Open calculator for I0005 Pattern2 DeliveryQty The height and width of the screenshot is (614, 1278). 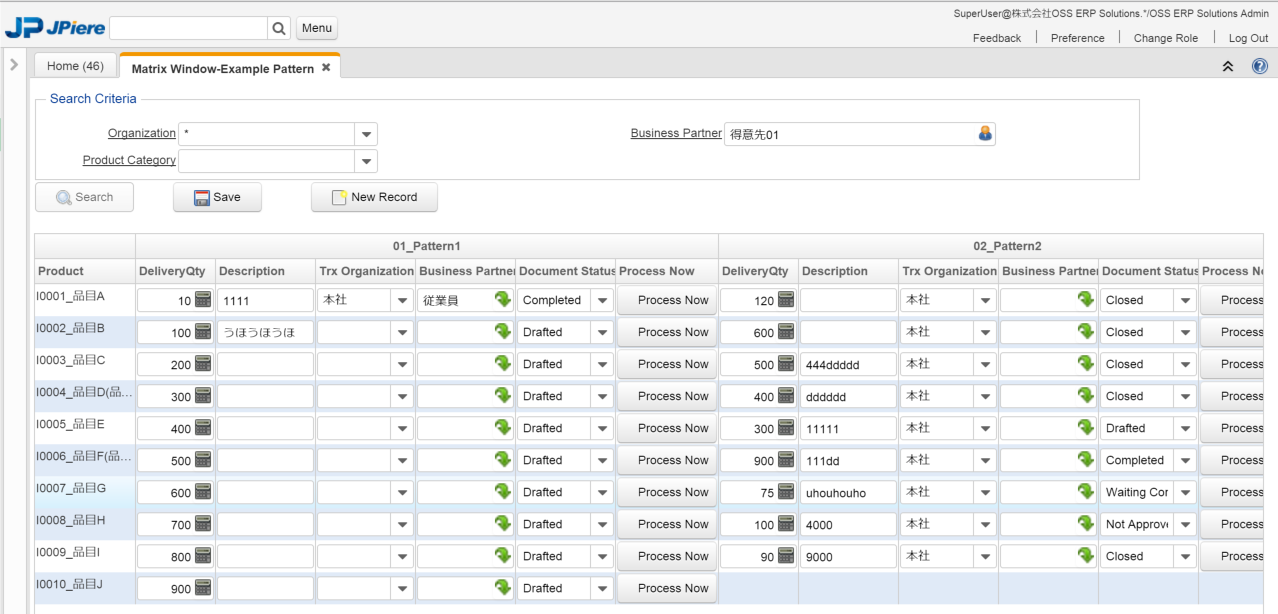pyautogui.click(x=786, y=428)
